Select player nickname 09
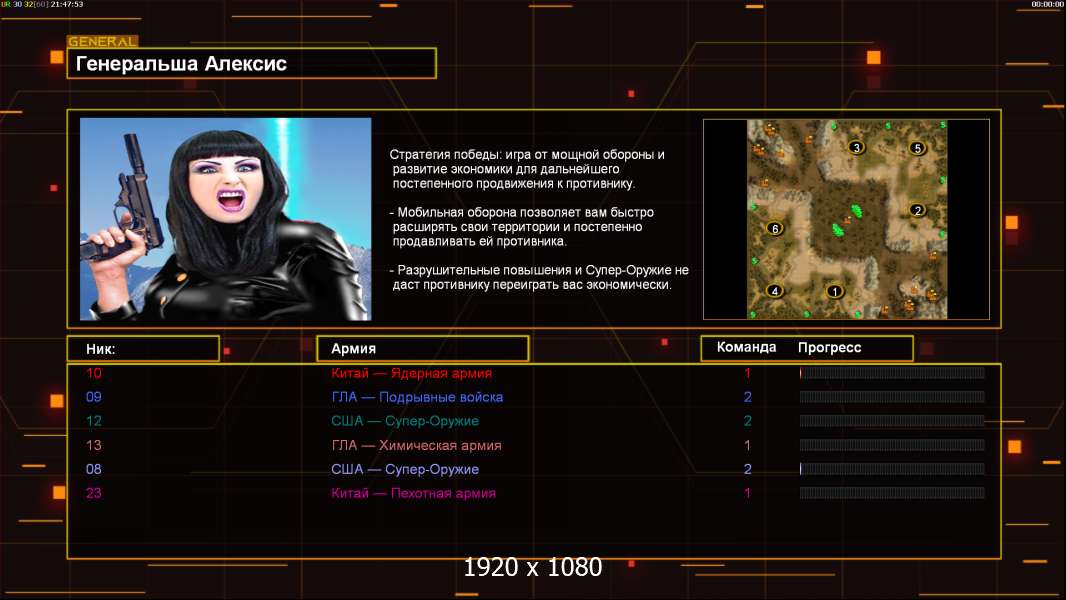Screen dimensions: 1066x600 click(94, 397)
